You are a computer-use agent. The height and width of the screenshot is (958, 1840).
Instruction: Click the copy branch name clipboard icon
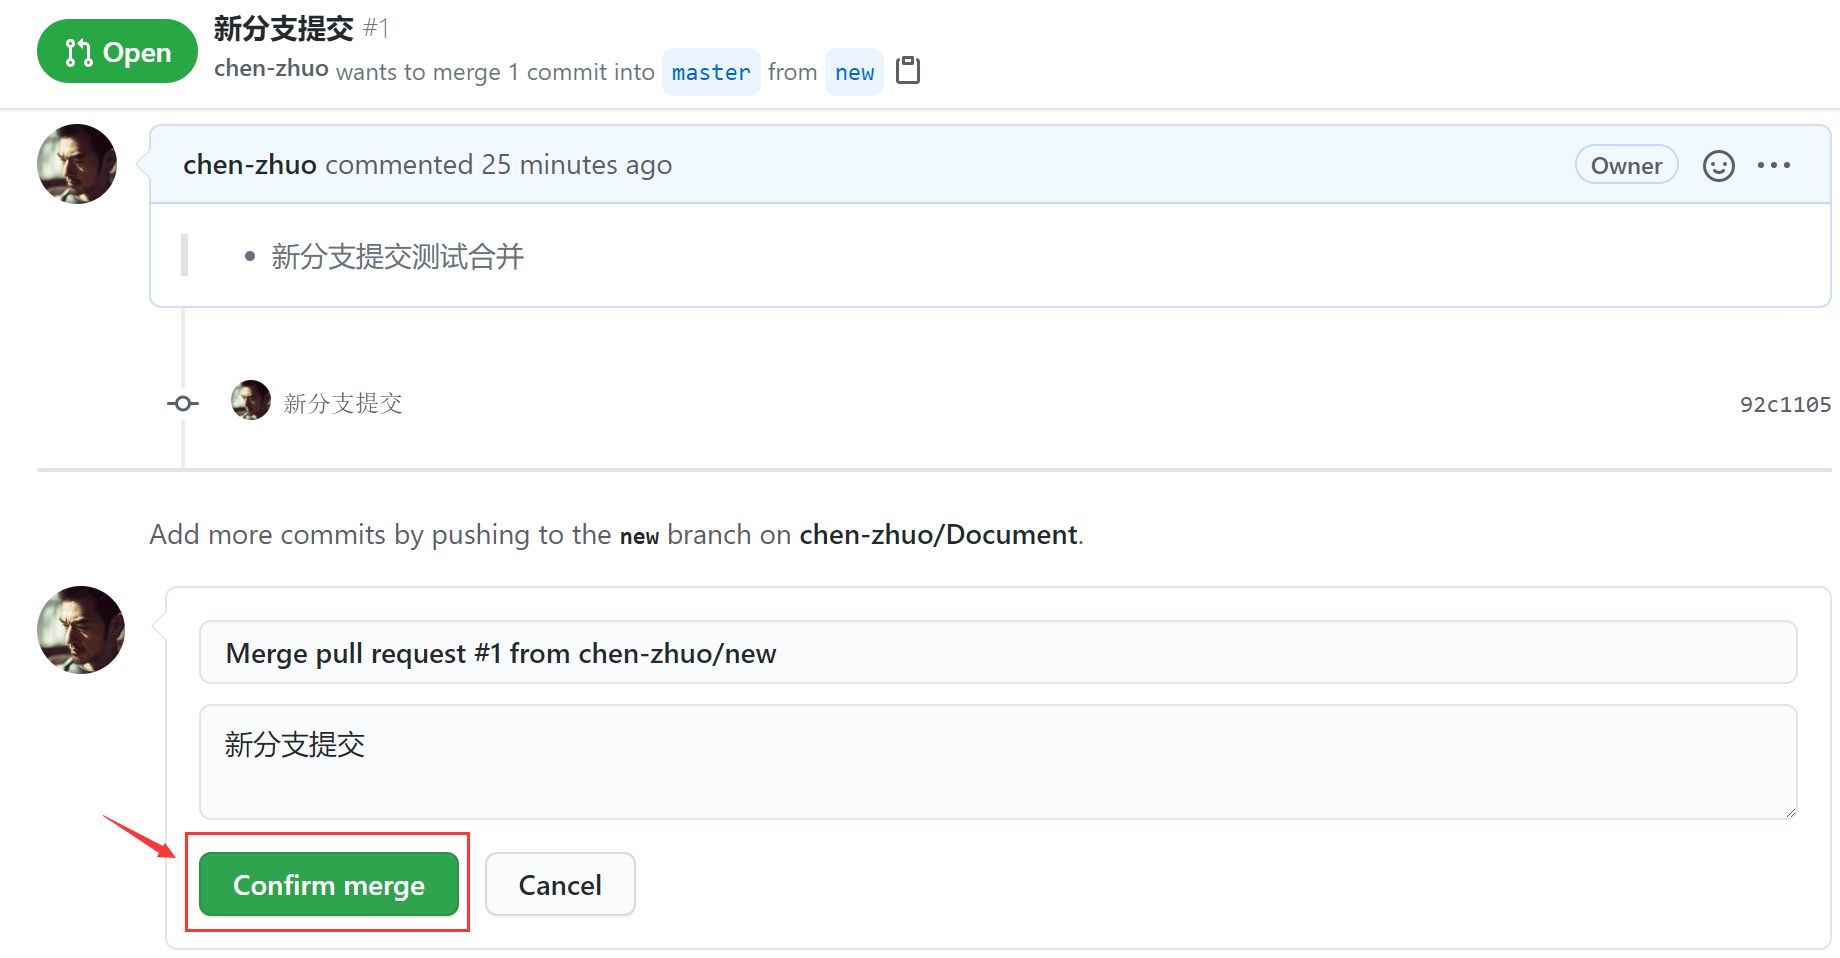[908, 71]
